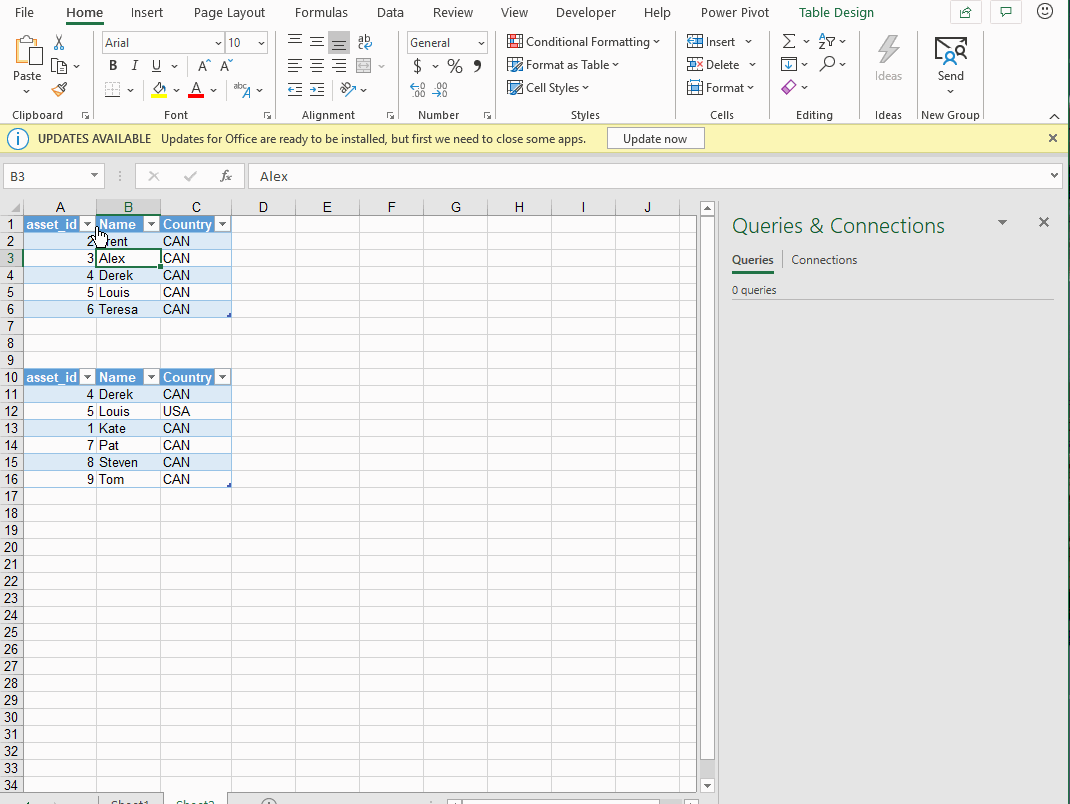1070x804 pixels.
Task: Open the Country filter dropdown in row 1
Action: click(x=223, y=224)
